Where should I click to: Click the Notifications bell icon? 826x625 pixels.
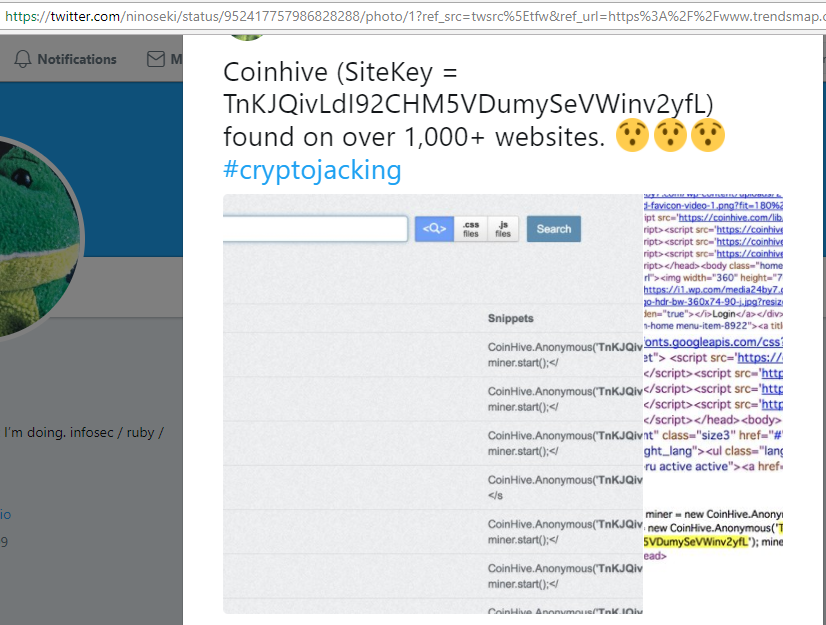click(23, 59)
